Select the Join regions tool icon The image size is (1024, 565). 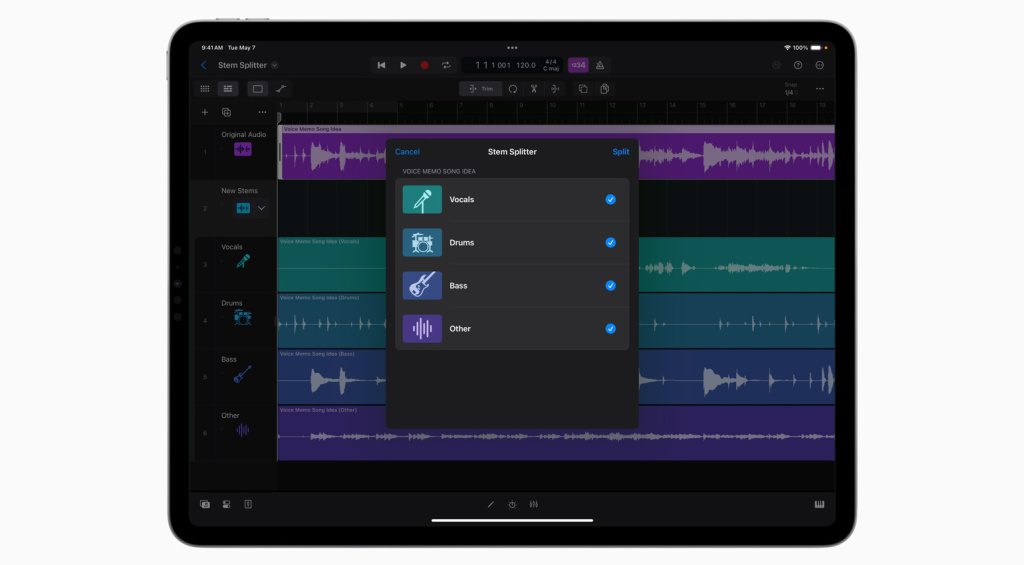(555, 89)
